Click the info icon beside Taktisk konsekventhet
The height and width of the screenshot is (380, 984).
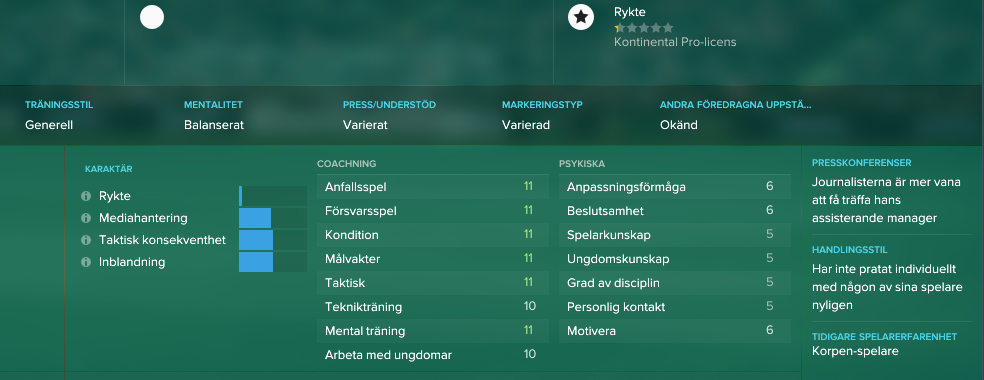[x=86, y=240]
